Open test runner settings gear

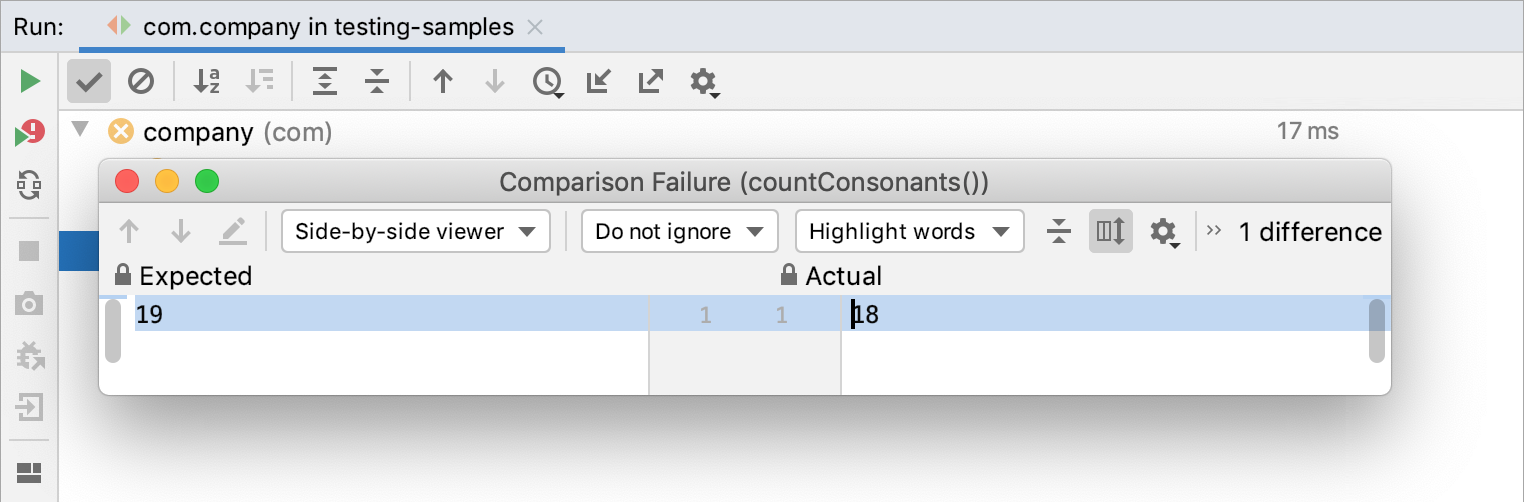click(705, 82)
